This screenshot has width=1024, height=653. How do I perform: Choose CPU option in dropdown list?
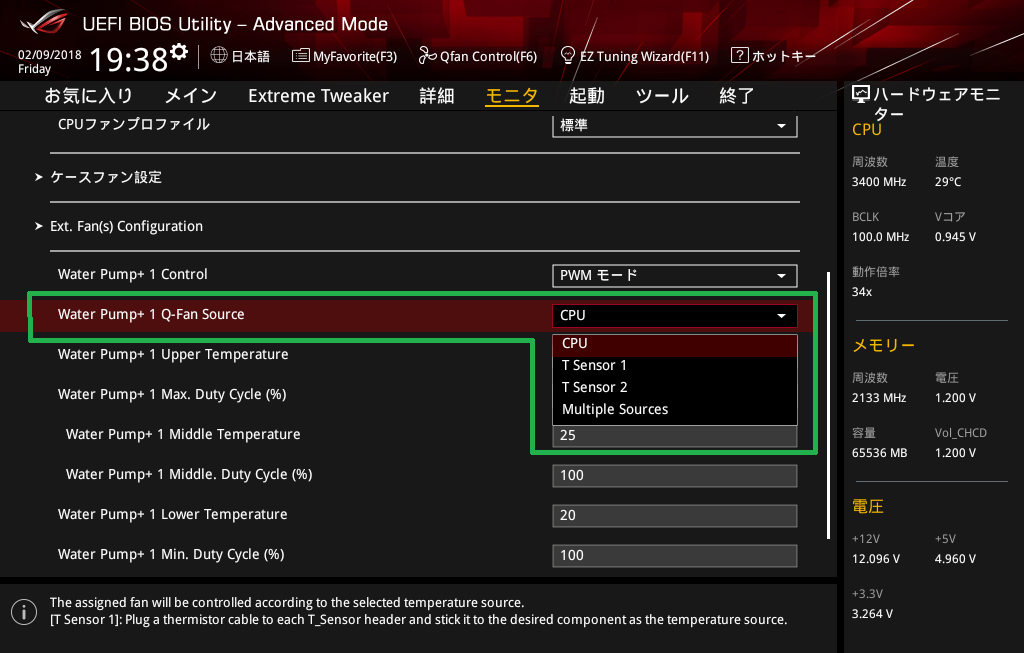(x=675, y=343)
